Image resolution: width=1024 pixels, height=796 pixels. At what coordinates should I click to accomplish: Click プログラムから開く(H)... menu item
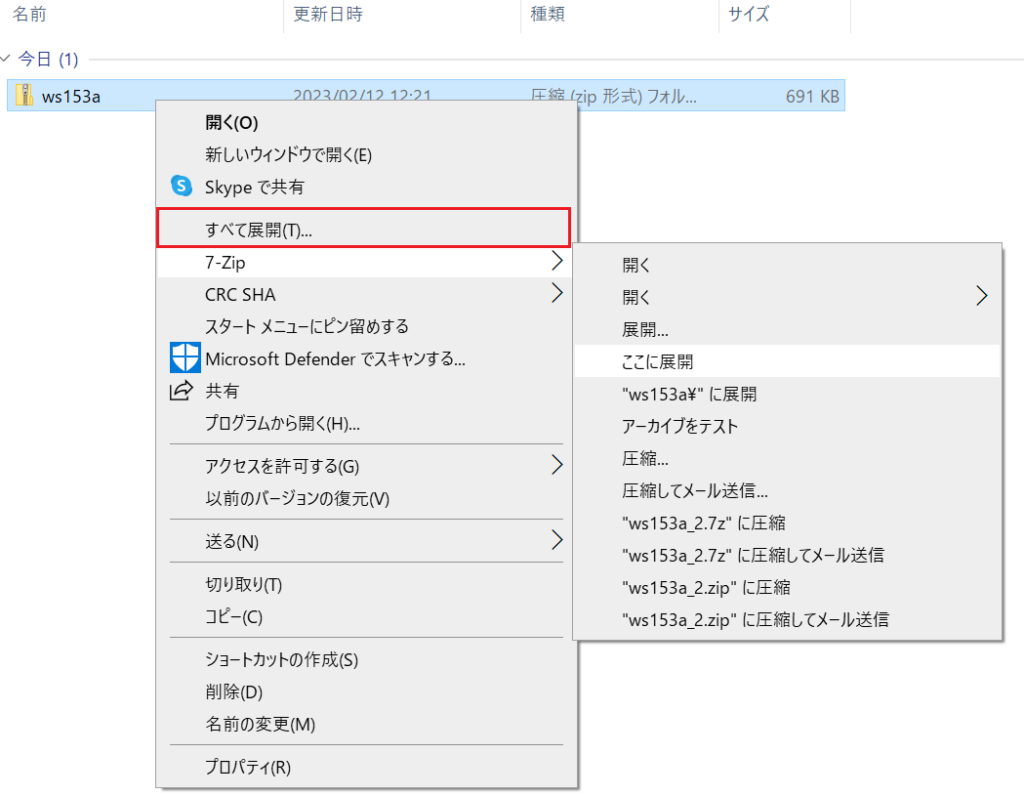tap(282, 423)
